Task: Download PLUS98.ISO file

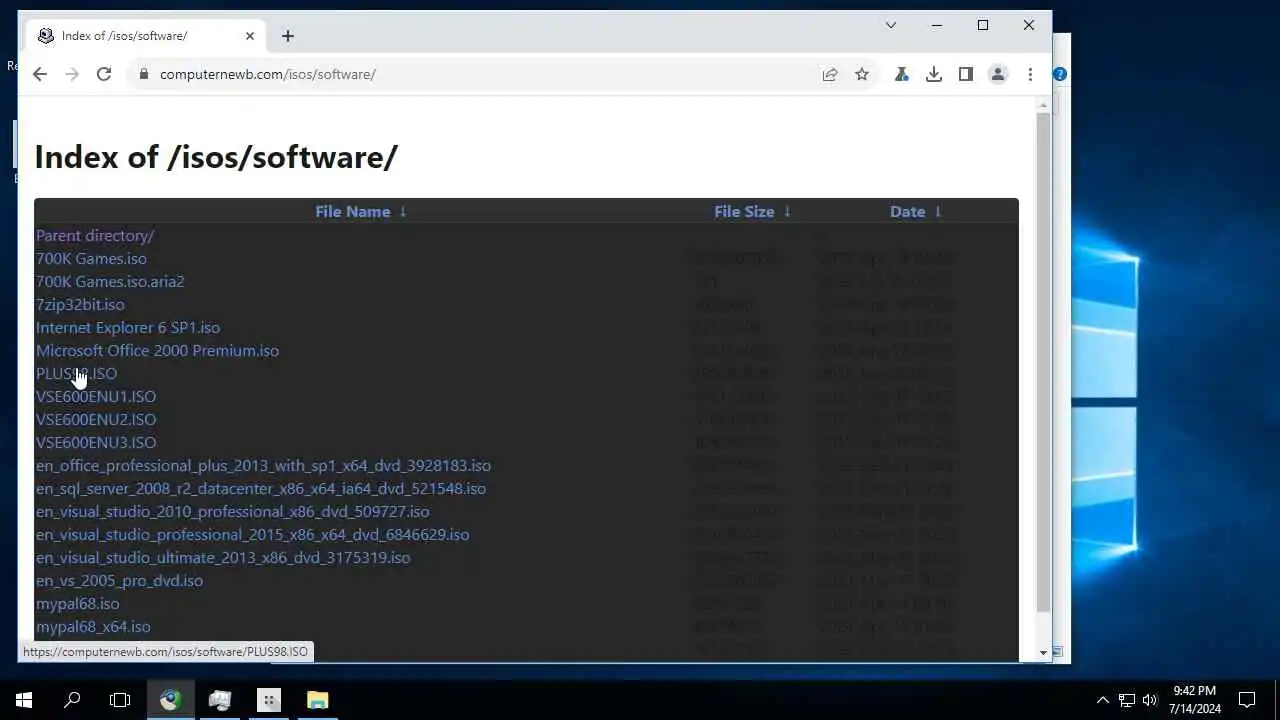Action: click(x=76, y=374)
